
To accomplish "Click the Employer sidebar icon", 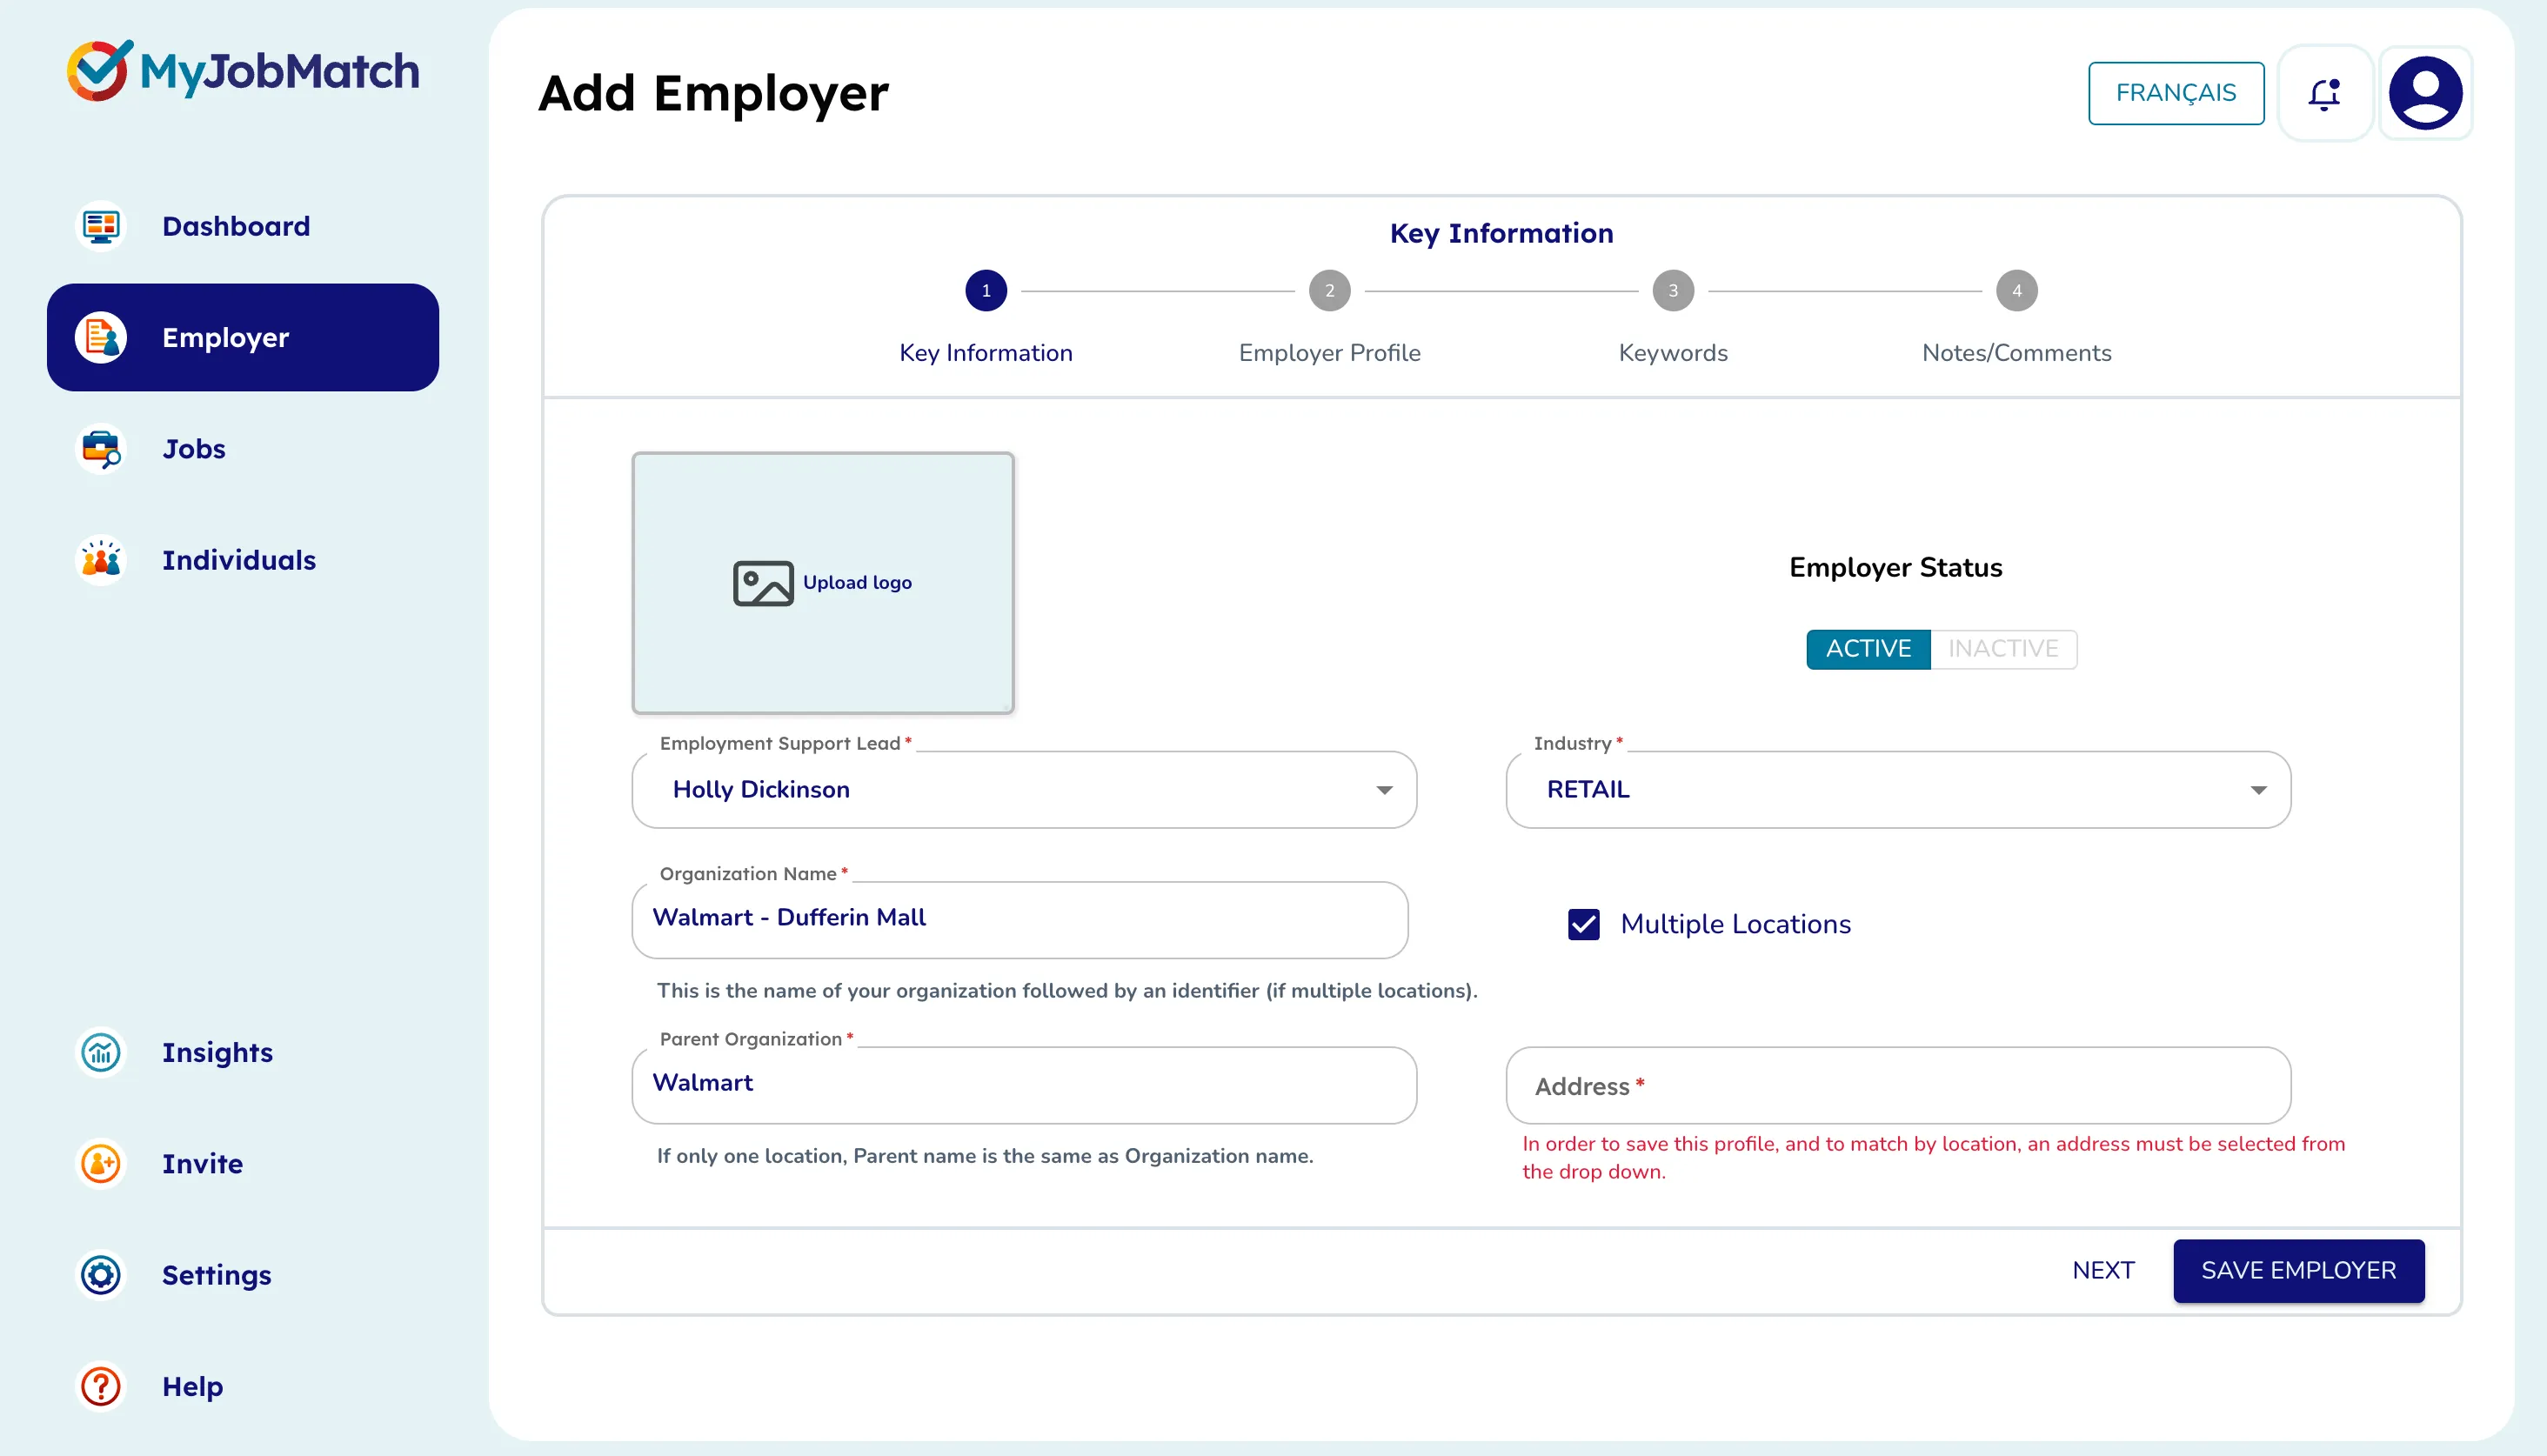I will click(102, 336).
